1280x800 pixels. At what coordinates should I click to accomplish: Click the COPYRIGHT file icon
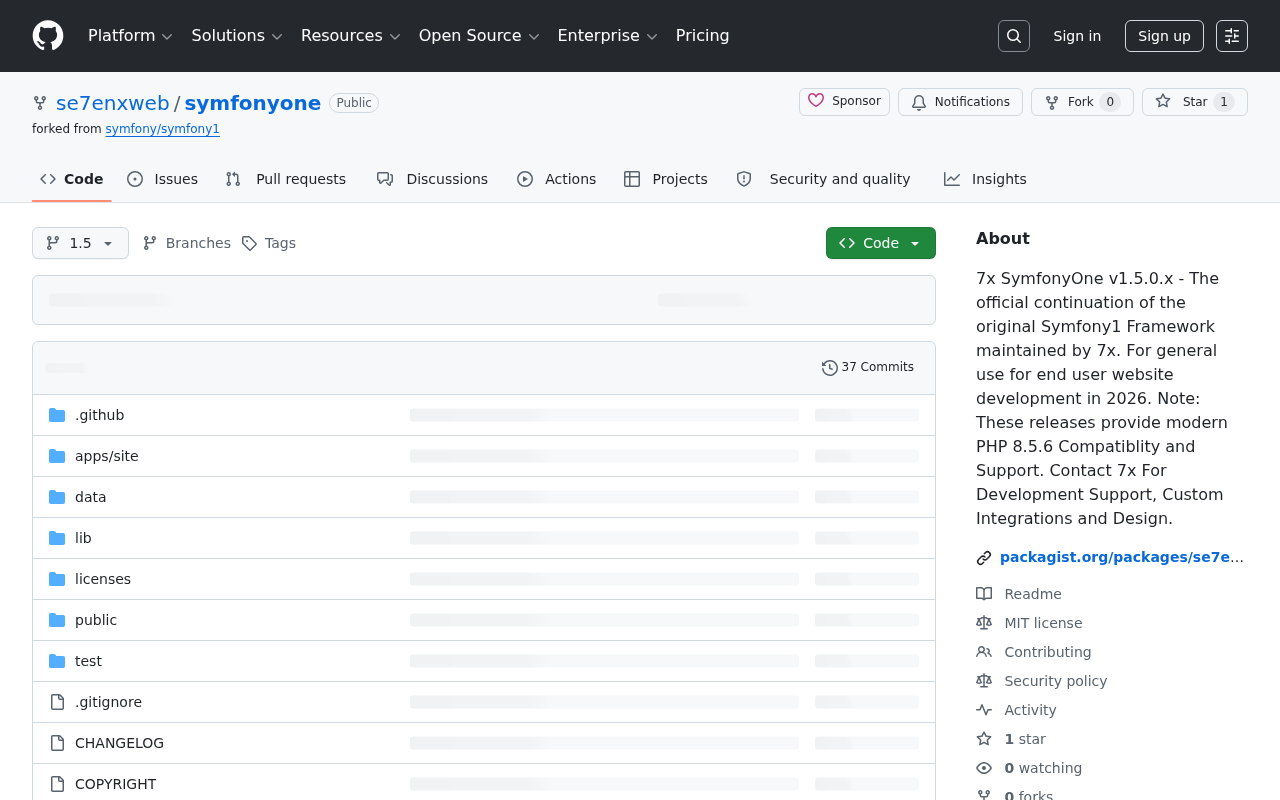57,784
